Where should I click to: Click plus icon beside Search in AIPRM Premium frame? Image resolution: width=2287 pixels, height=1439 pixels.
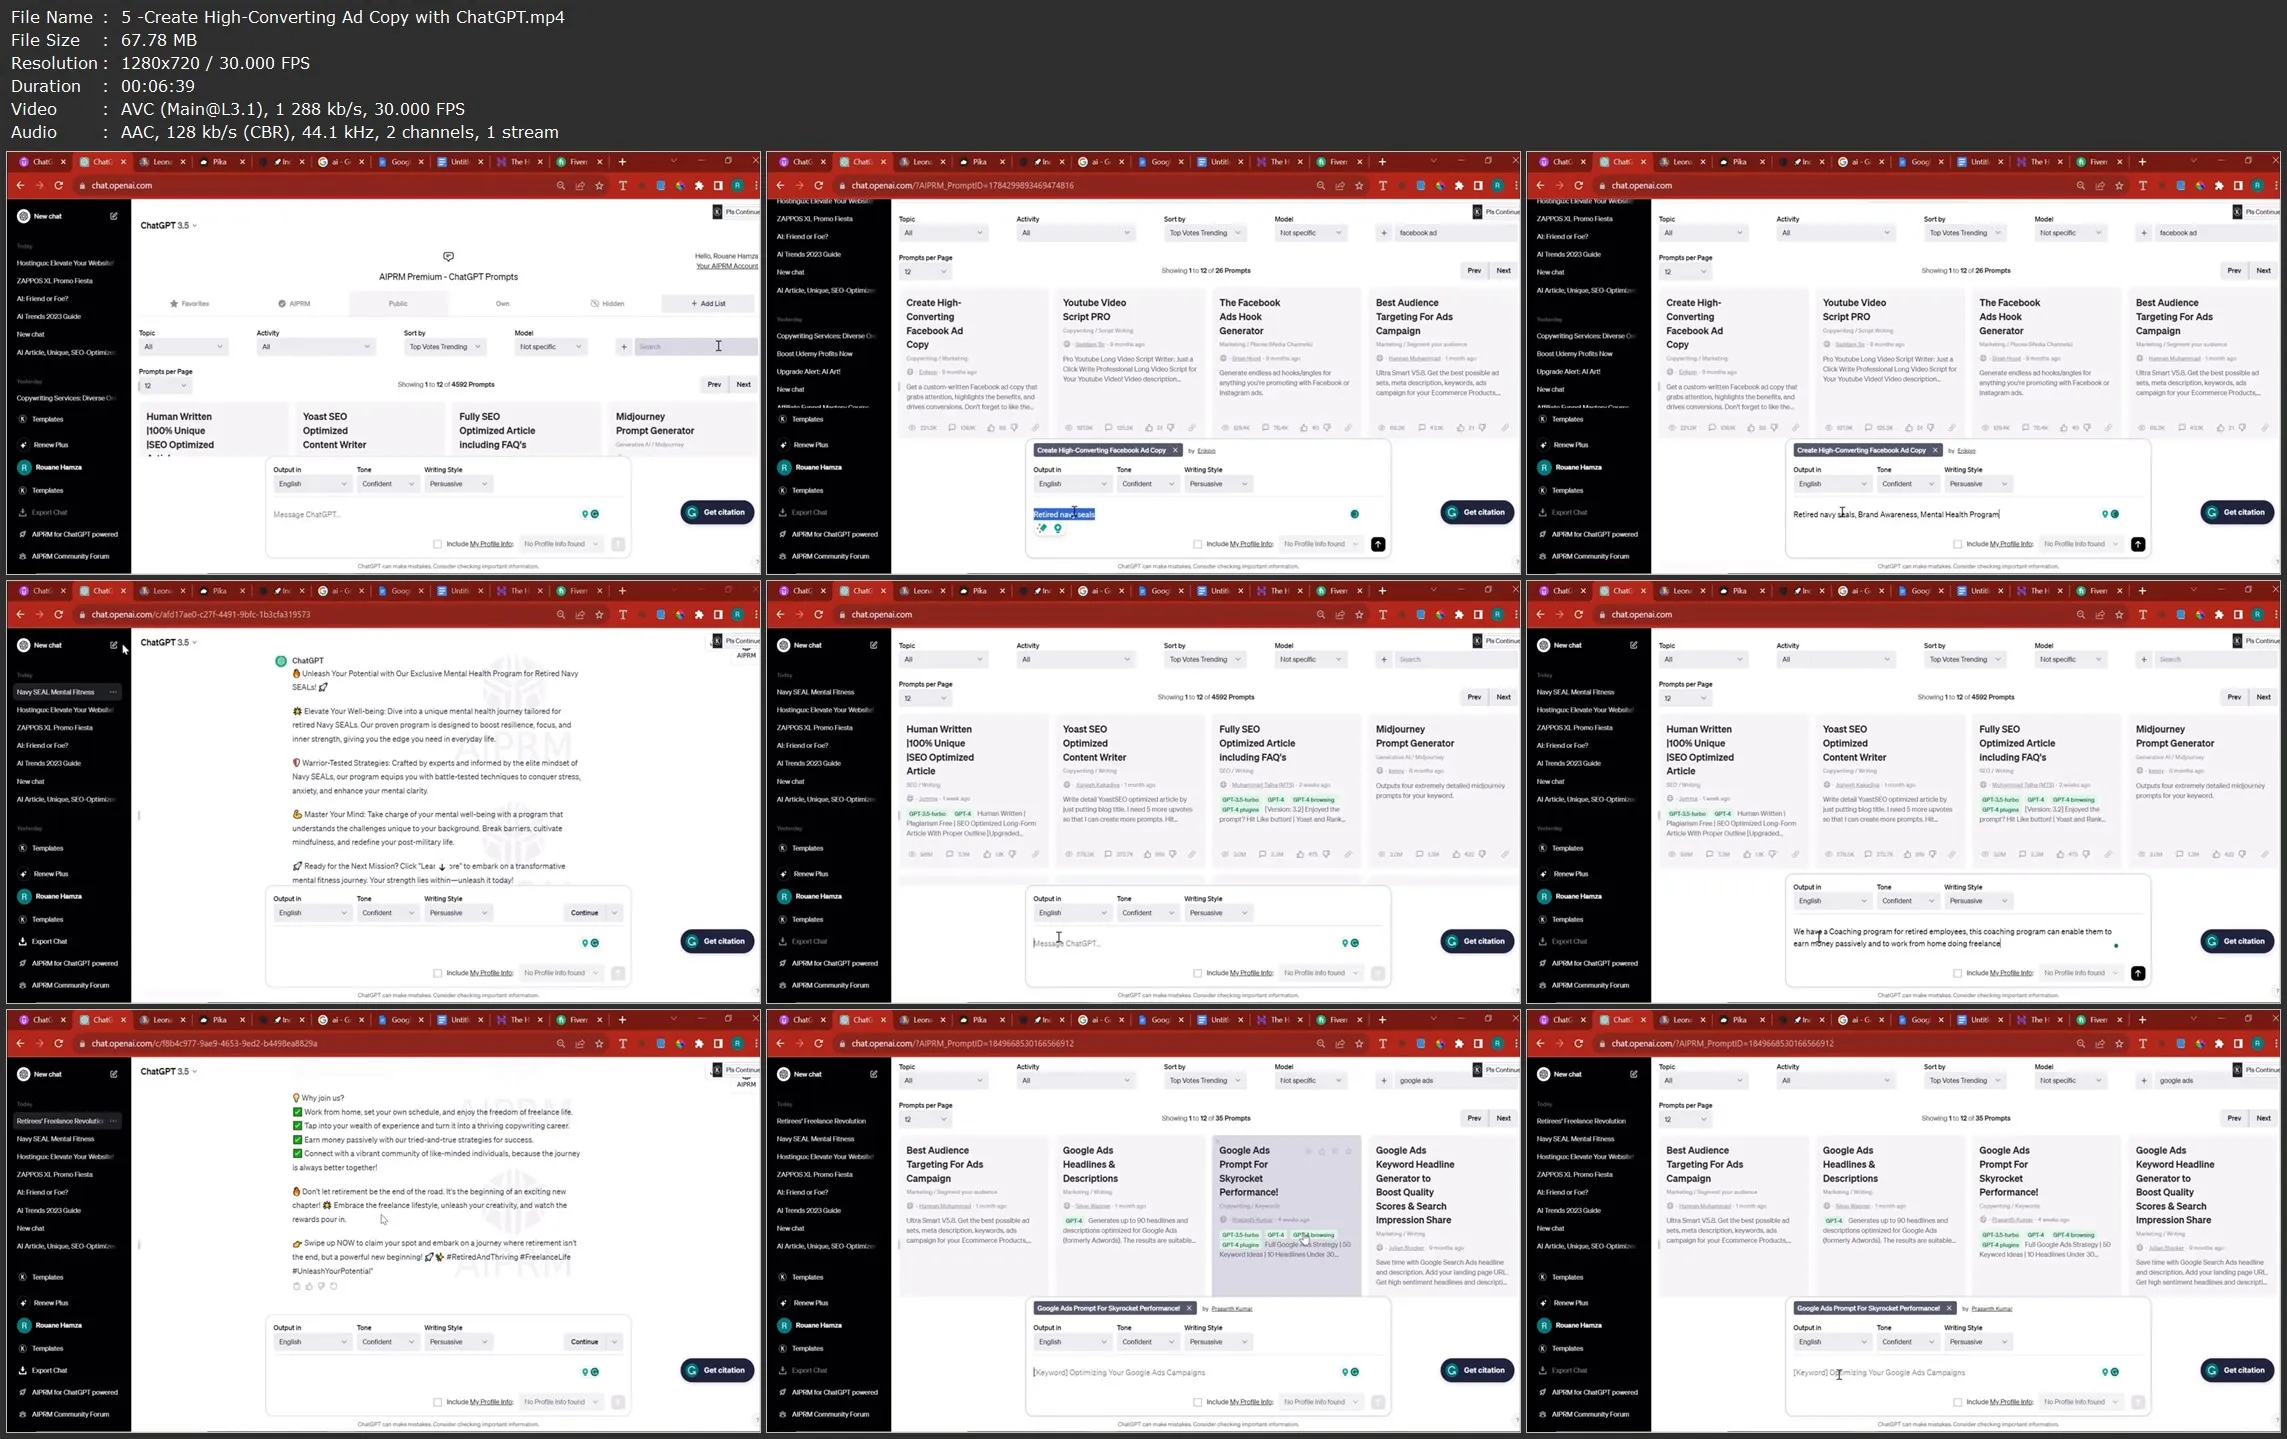point(623,347)
